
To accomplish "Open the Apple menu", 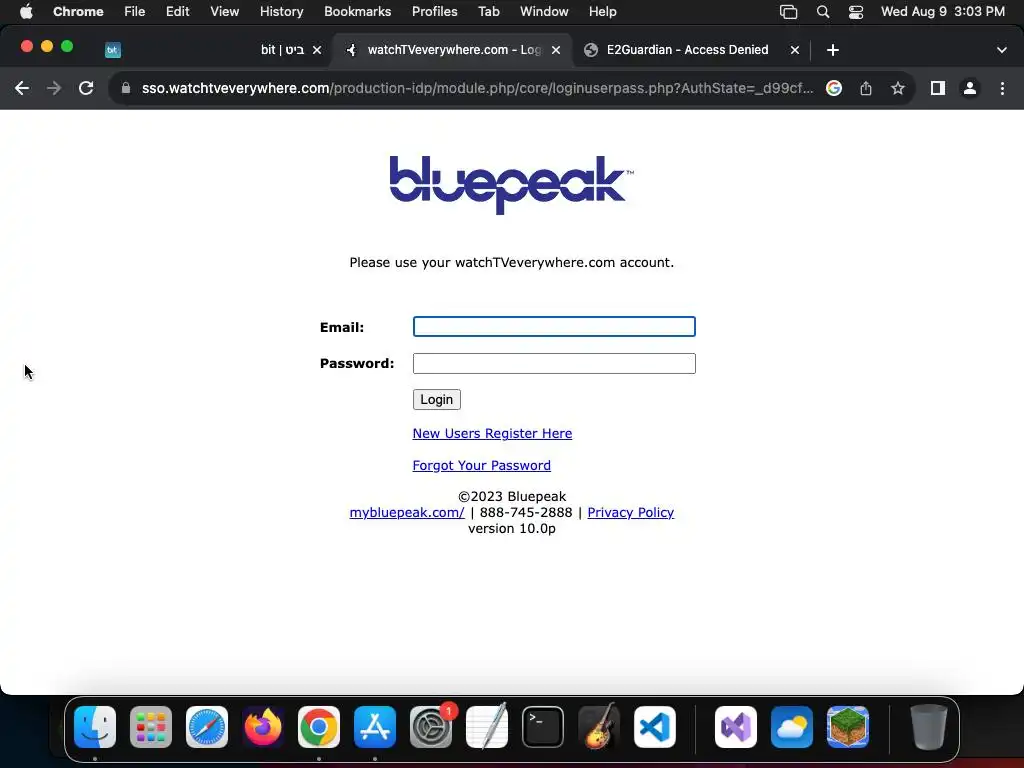I will coord(26,12).
